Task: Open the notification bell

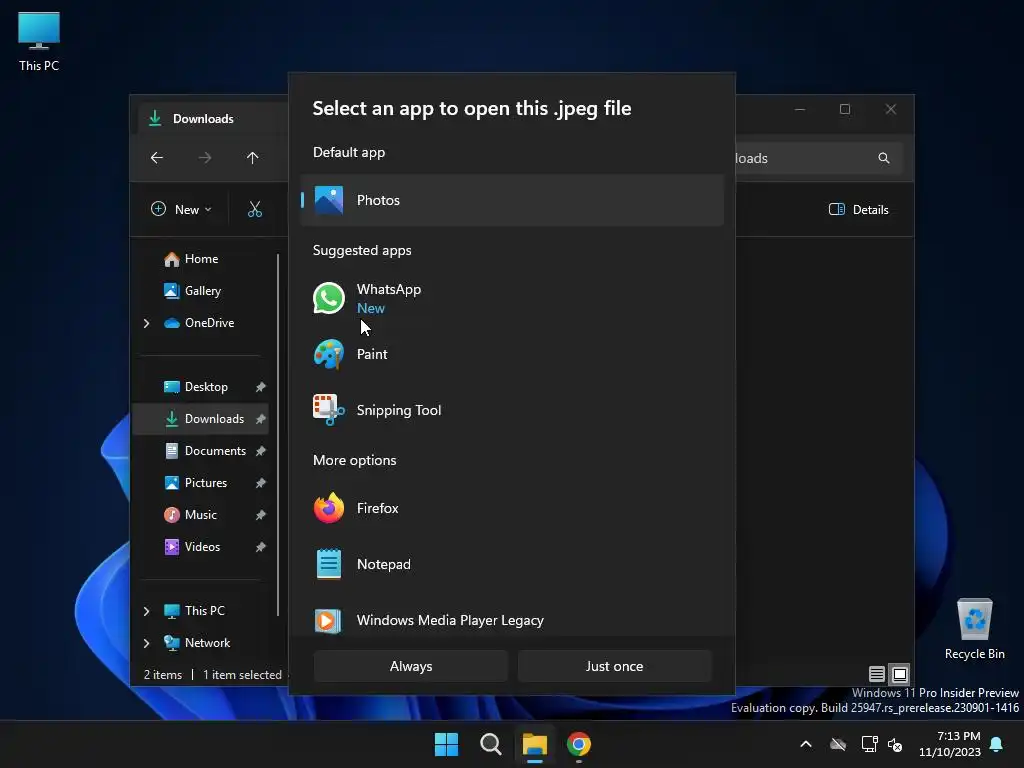Action: [x=997, y=744]
